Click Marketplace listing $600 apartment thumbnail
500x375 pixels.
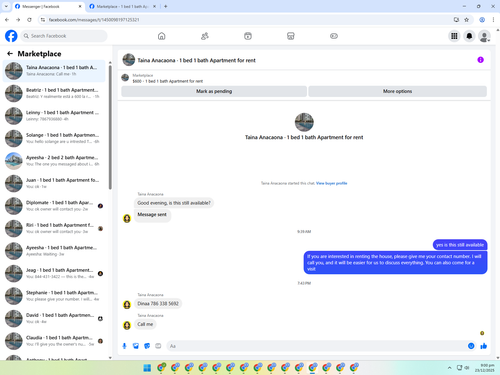pyautogui.click(x=125, y=78)
